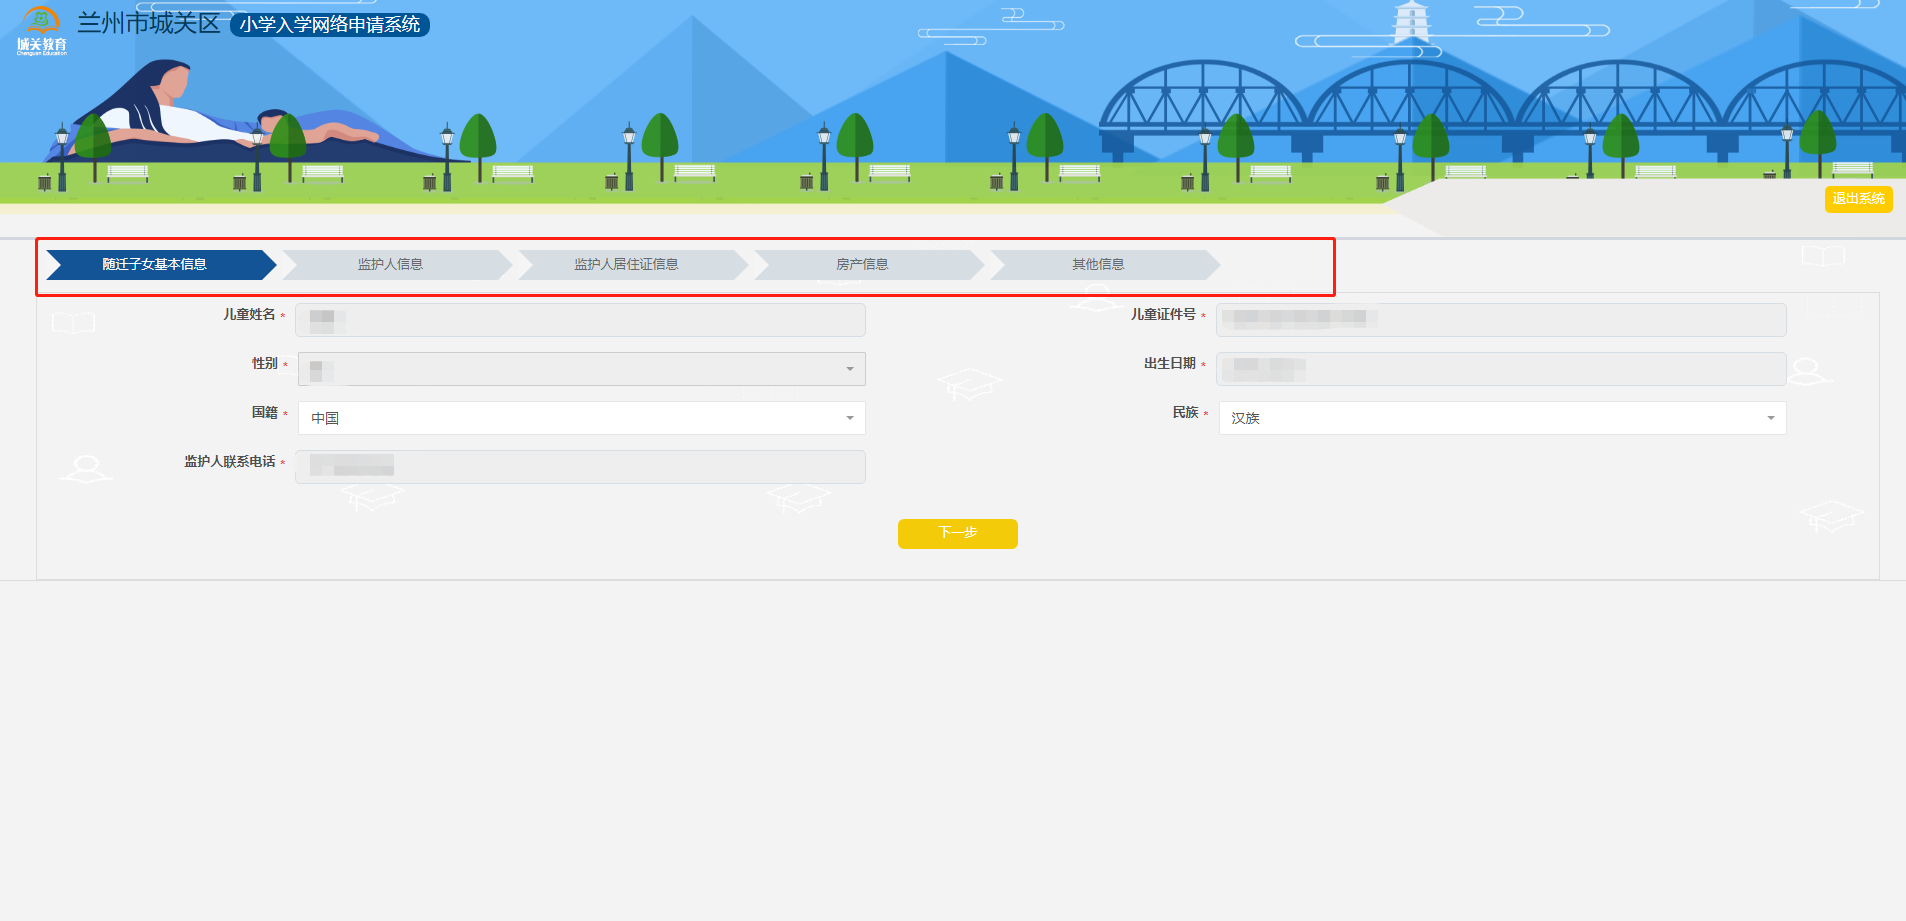Open the 性别 dropdown list

click(581, 369)
